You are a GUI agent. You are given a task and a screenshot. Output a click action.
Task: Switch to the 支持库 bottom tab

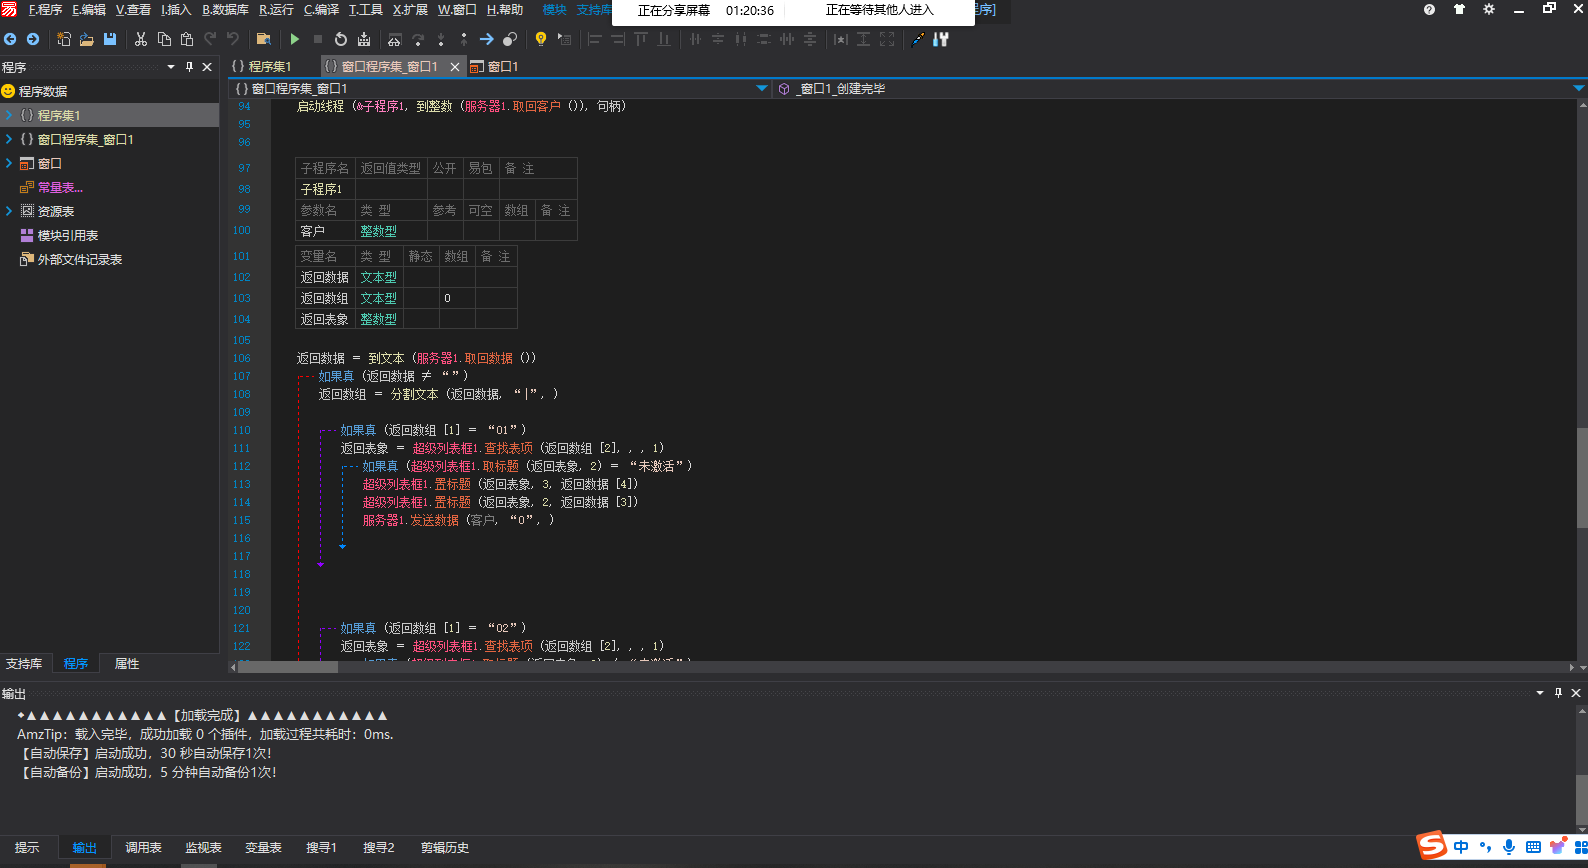pyautogui.click(x=24, y=664)
